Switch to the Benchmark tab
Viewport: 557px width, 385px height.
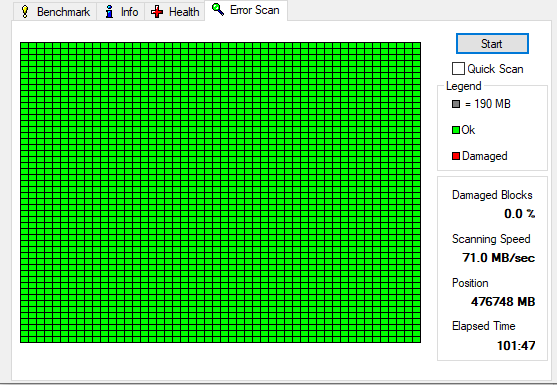coord(55,11)
